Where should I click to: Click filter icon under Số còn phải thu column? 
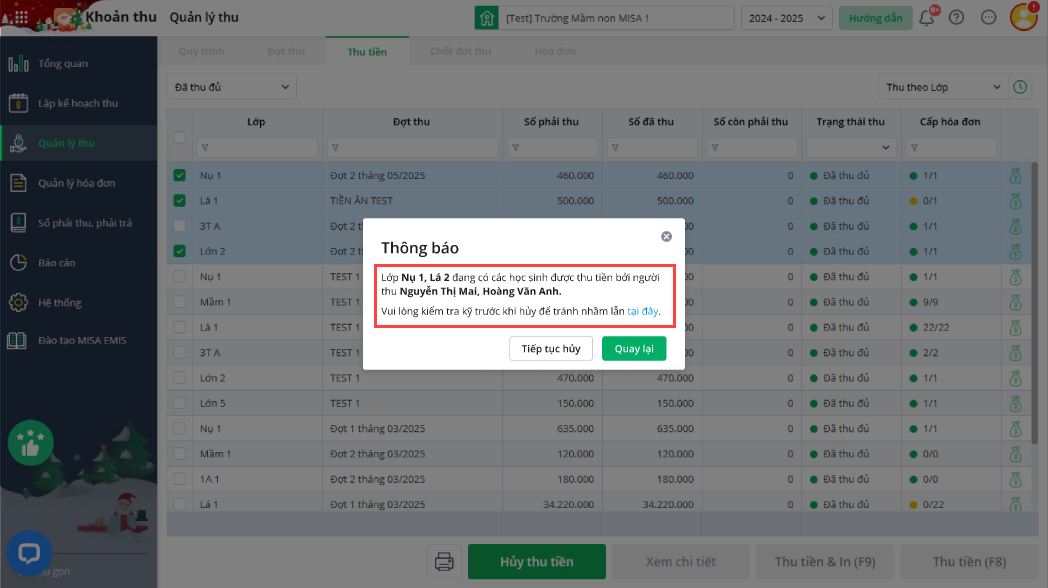[x=714, y=148]
